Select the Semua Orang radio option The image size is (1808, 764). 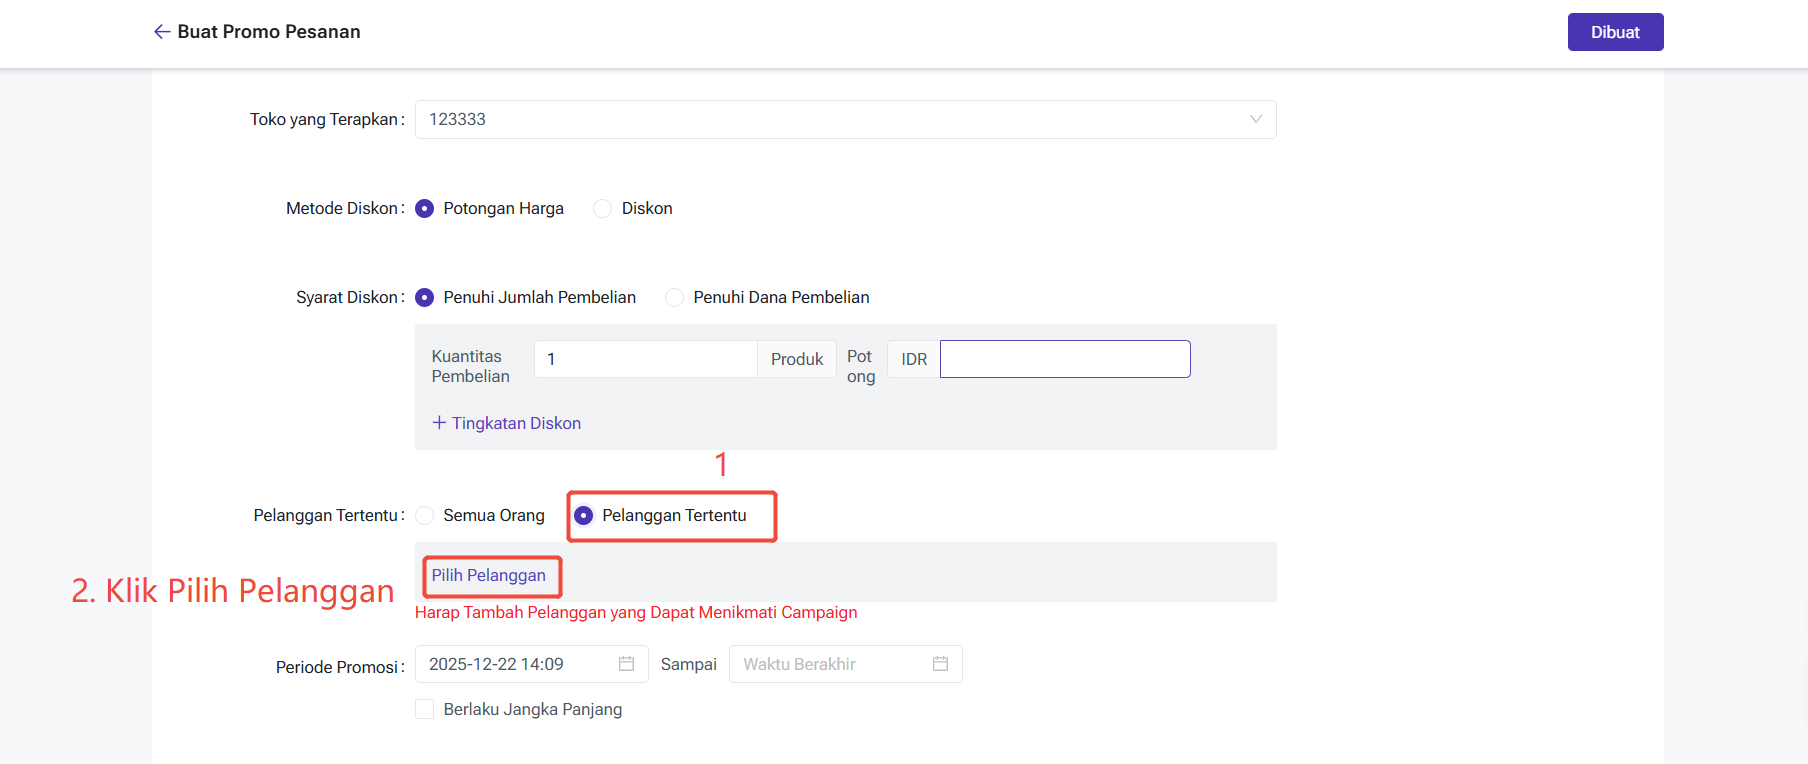click(425, 516)
